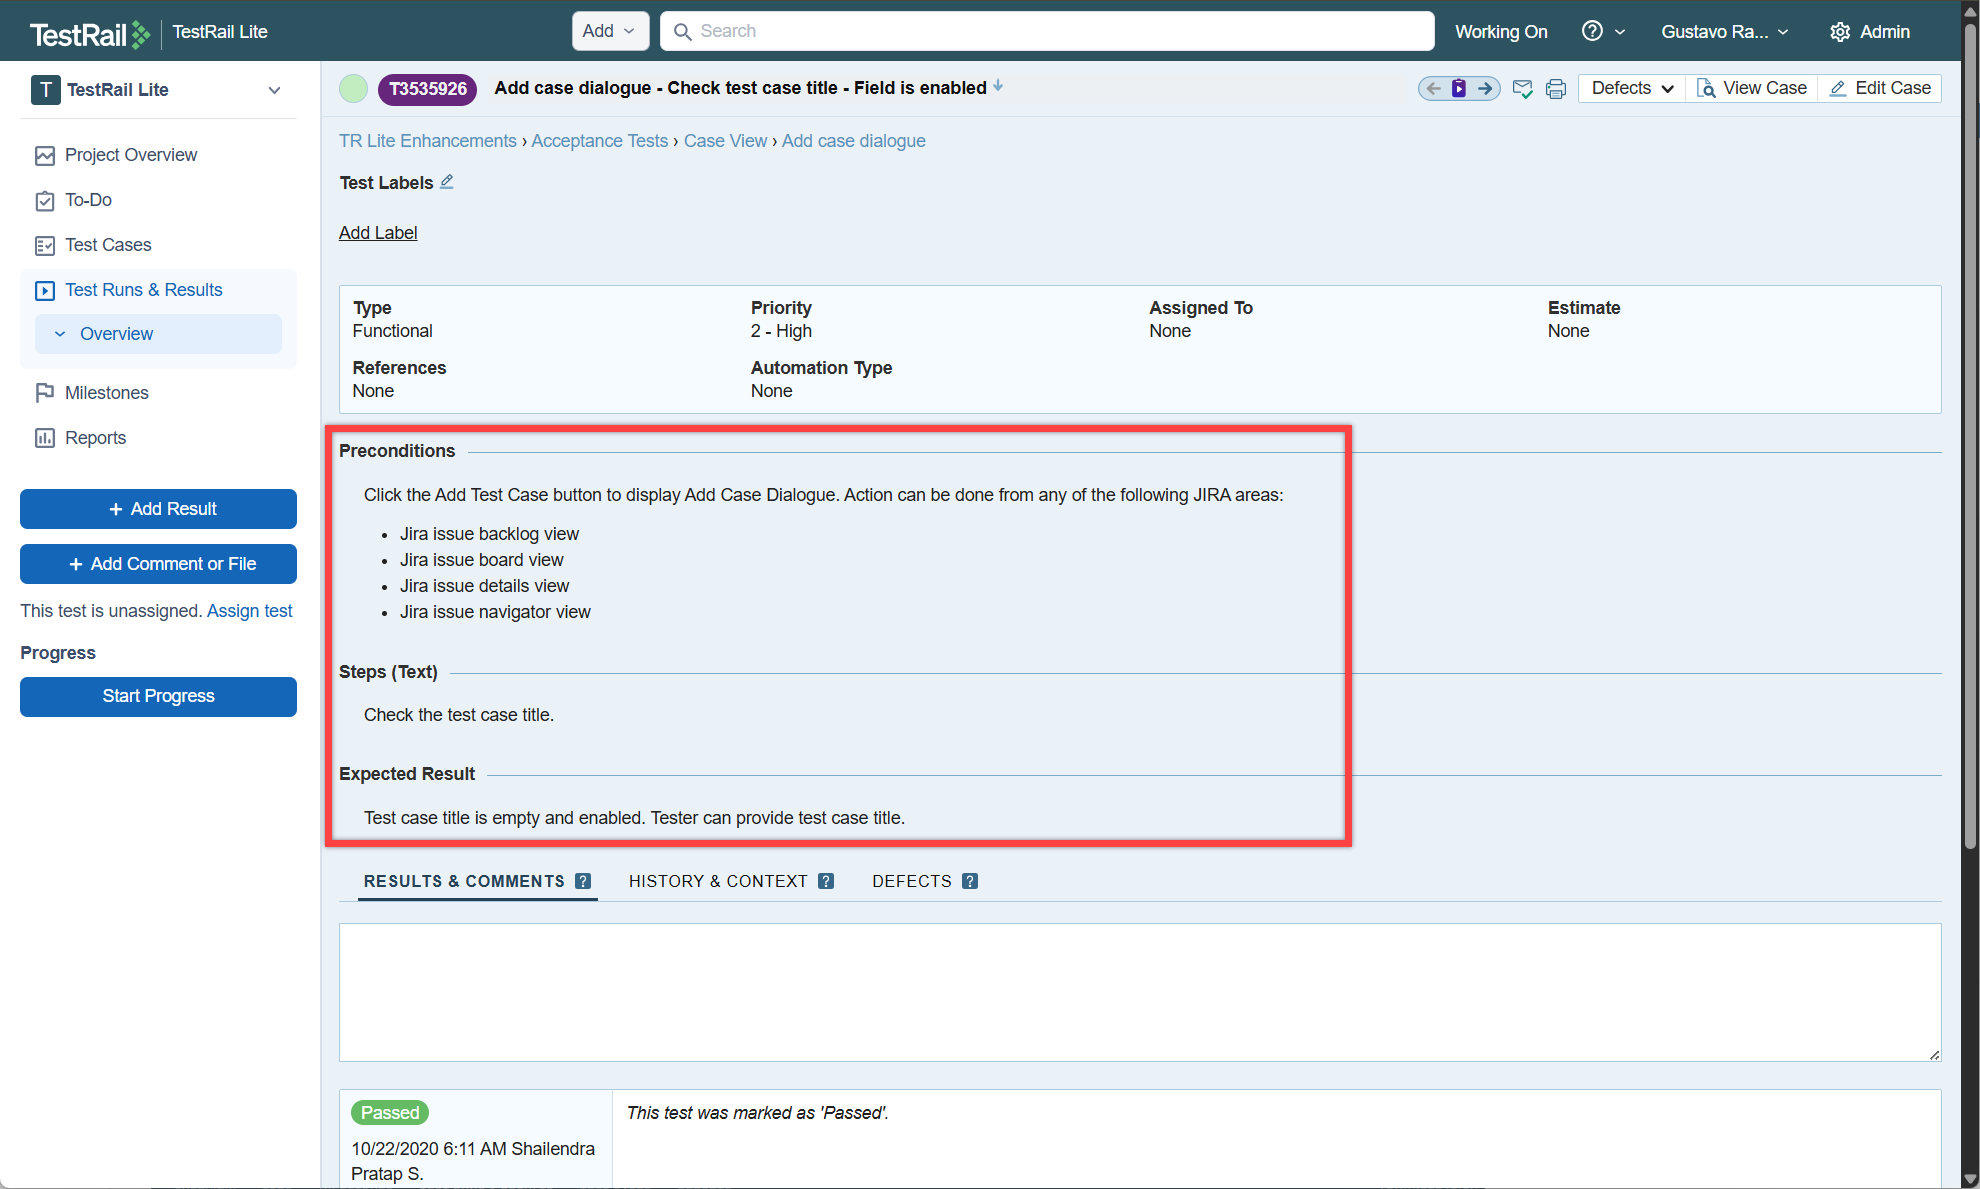Click the print icon

pyautogui.click(x=1555, y=89)
